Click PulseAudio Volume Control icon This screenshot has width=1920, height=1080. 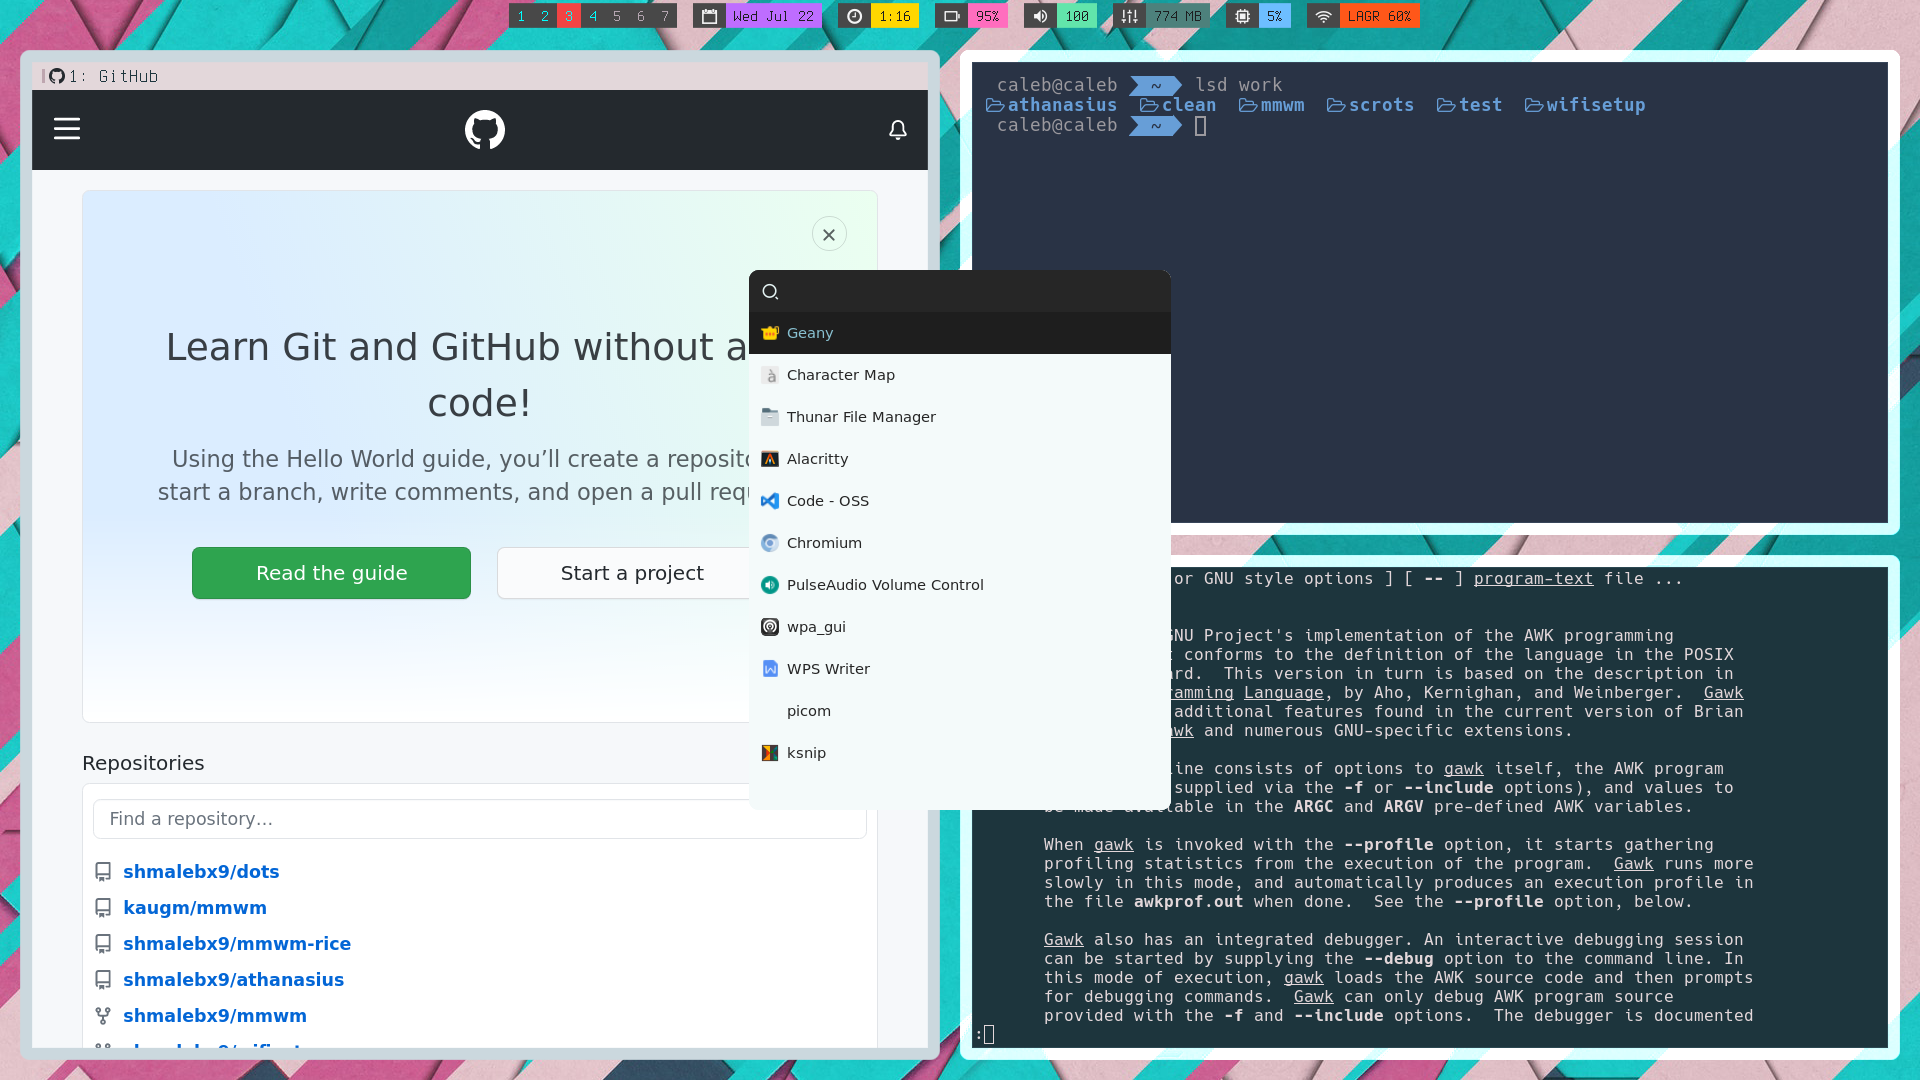[x=770, y=585]
